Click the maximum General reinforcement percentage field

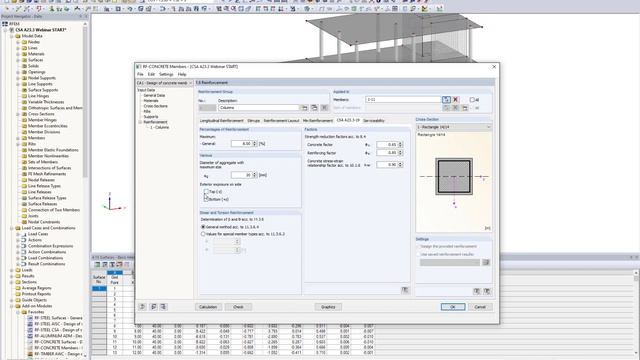tap(242, 144)
